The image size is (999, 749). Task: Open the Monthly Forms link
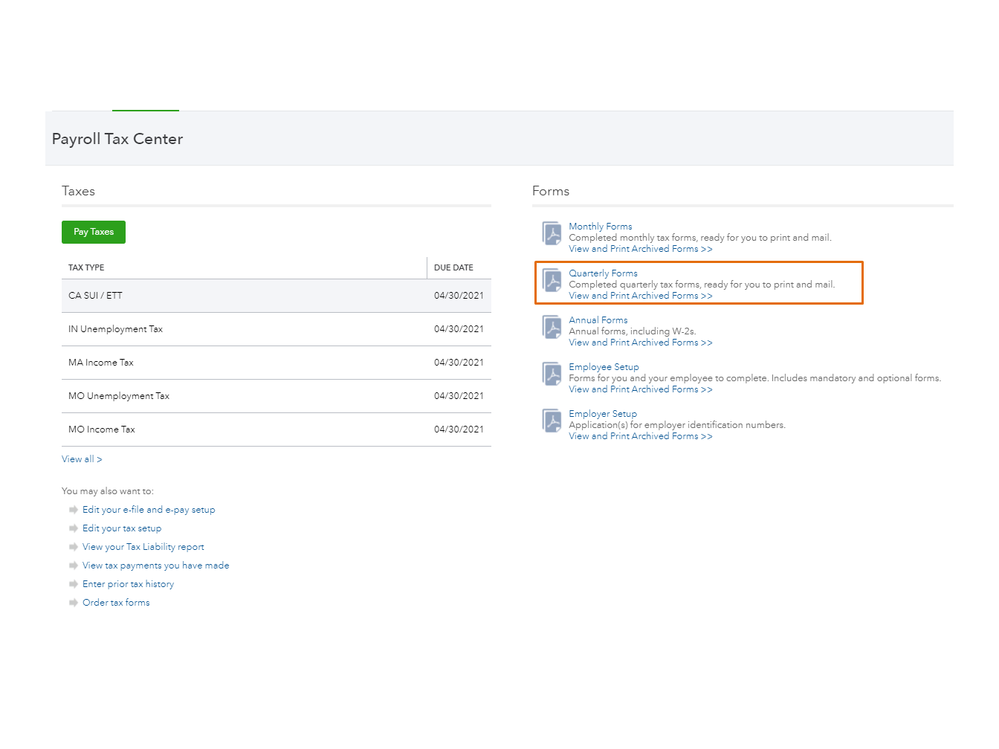[x=600, y=226]
